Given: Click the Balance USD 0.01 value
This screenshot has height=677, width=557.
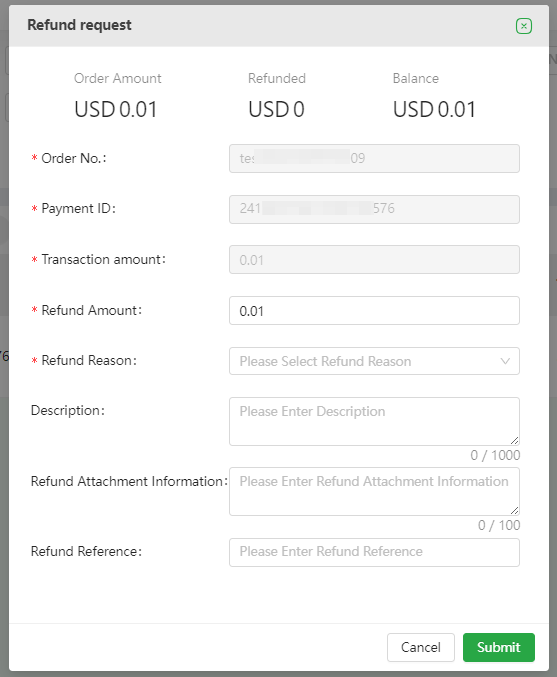Looking at the screenshot, I should (434, 109).
